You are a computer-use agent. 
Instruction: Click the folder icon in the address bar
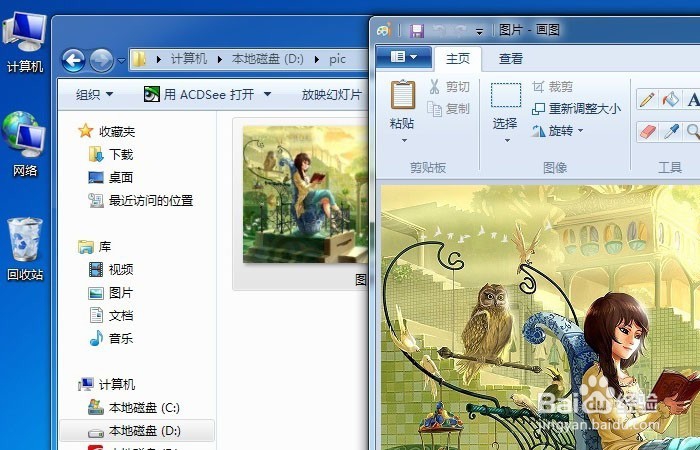tap(140, 59)
